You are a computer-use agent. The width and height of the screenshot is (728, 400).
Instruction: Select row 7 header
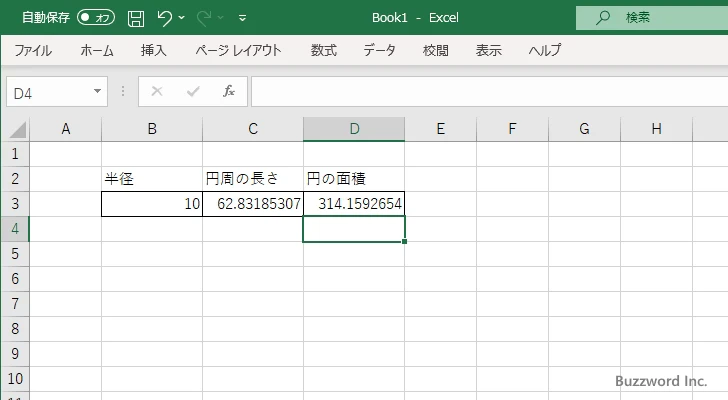[15, 304]
